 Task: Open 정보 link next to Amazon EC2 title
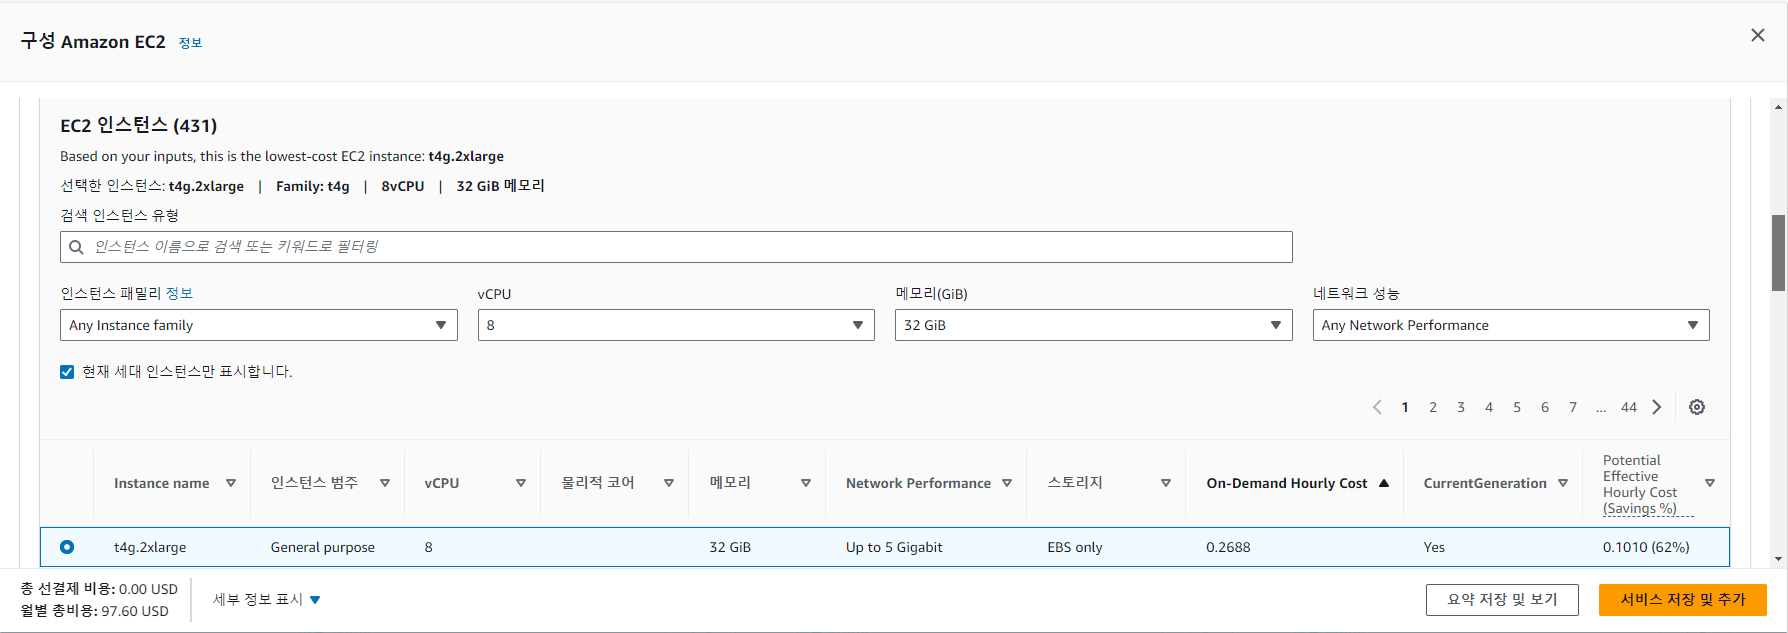tap(190, 43)
